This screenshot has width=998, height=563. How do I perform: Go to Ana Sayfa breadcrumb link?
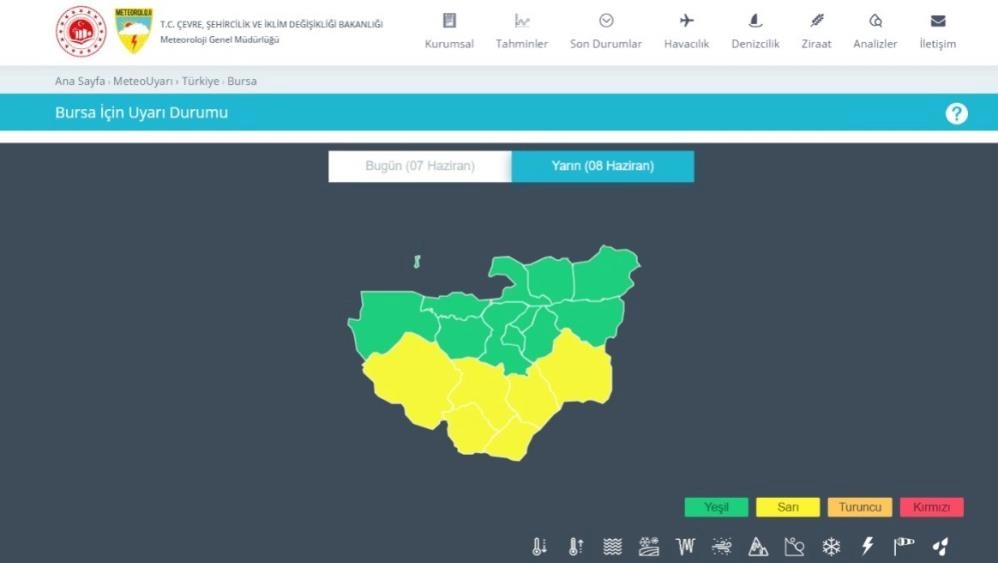[x=80, y=81]
